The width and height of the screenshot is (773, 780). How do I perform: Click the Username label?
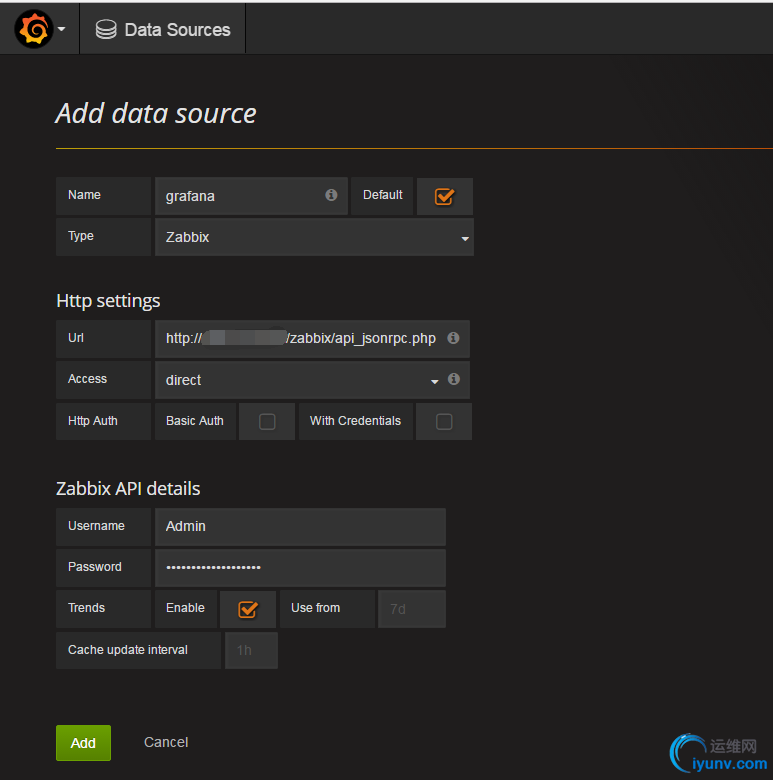[x=96, y=526]
